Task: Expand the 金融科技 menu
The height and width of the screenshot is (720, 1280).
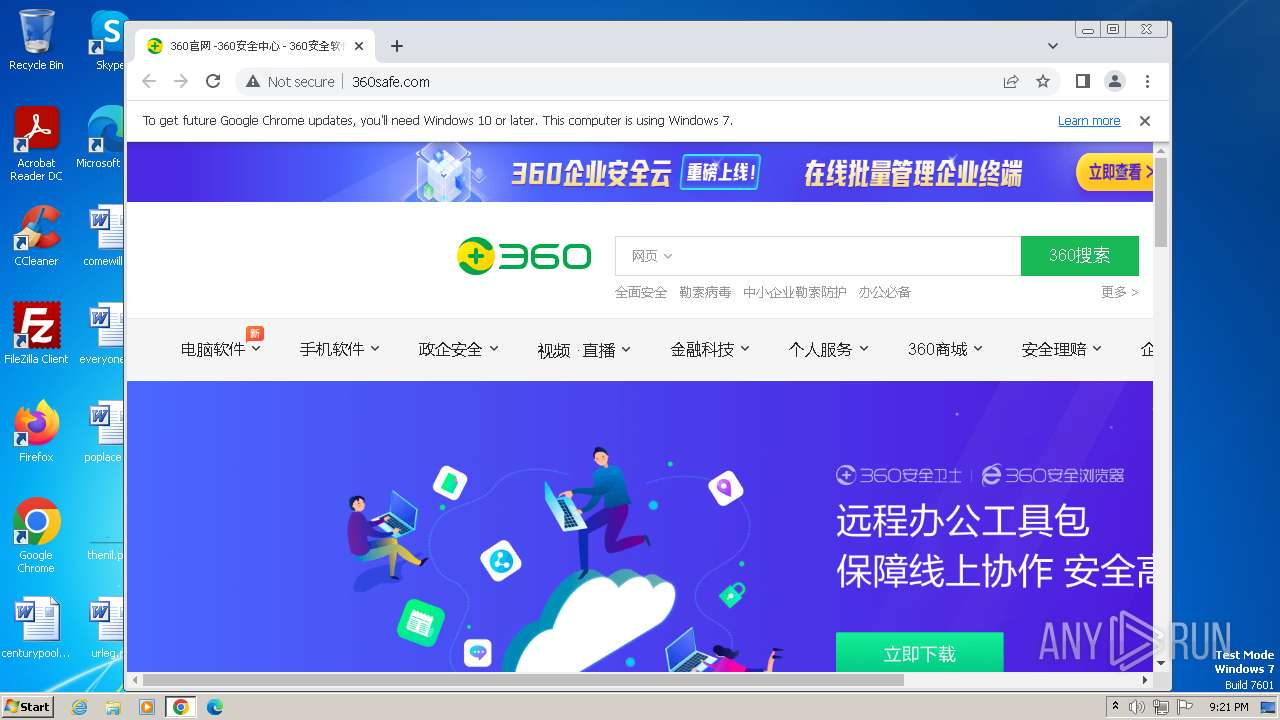Action: pyautogui.click(x=710, y=349)
